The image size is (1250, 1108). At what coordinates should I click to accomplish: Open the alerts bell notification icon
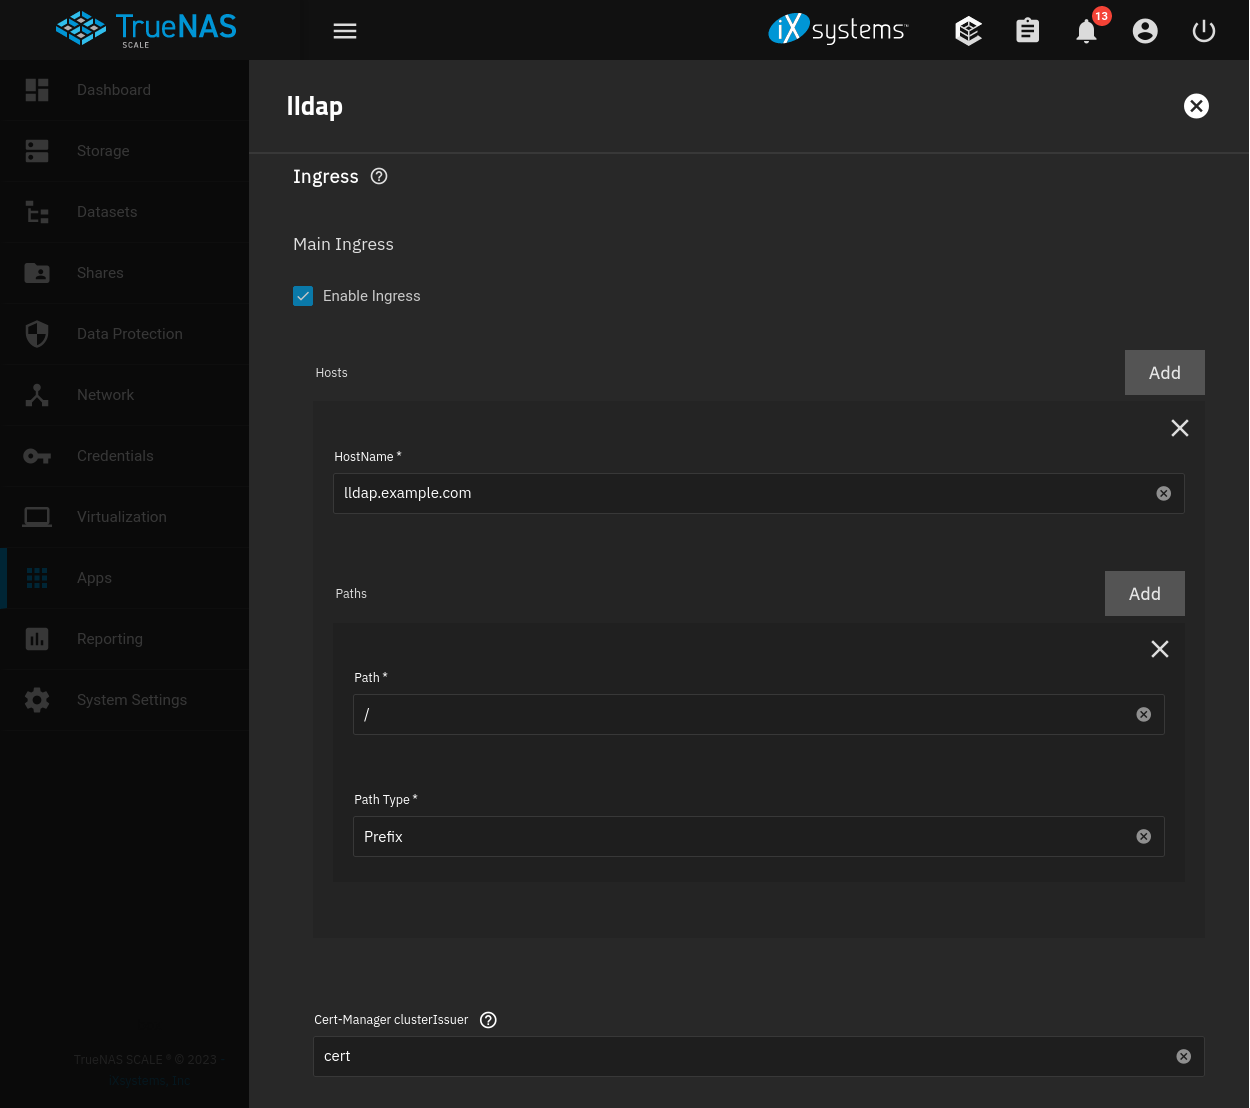[1086, 32]
